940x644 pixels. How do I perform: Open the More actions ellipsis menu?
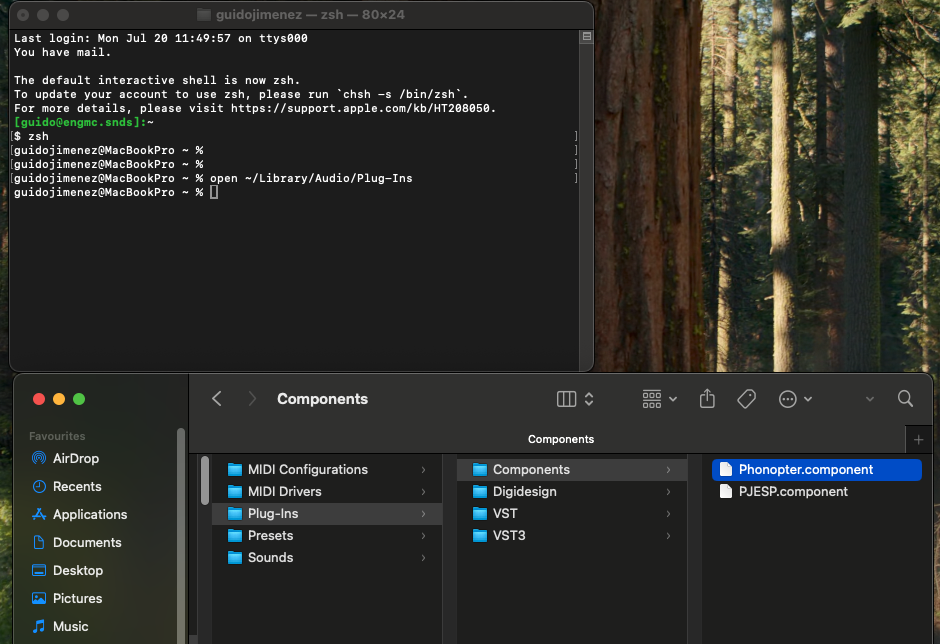tap(795, 399)
